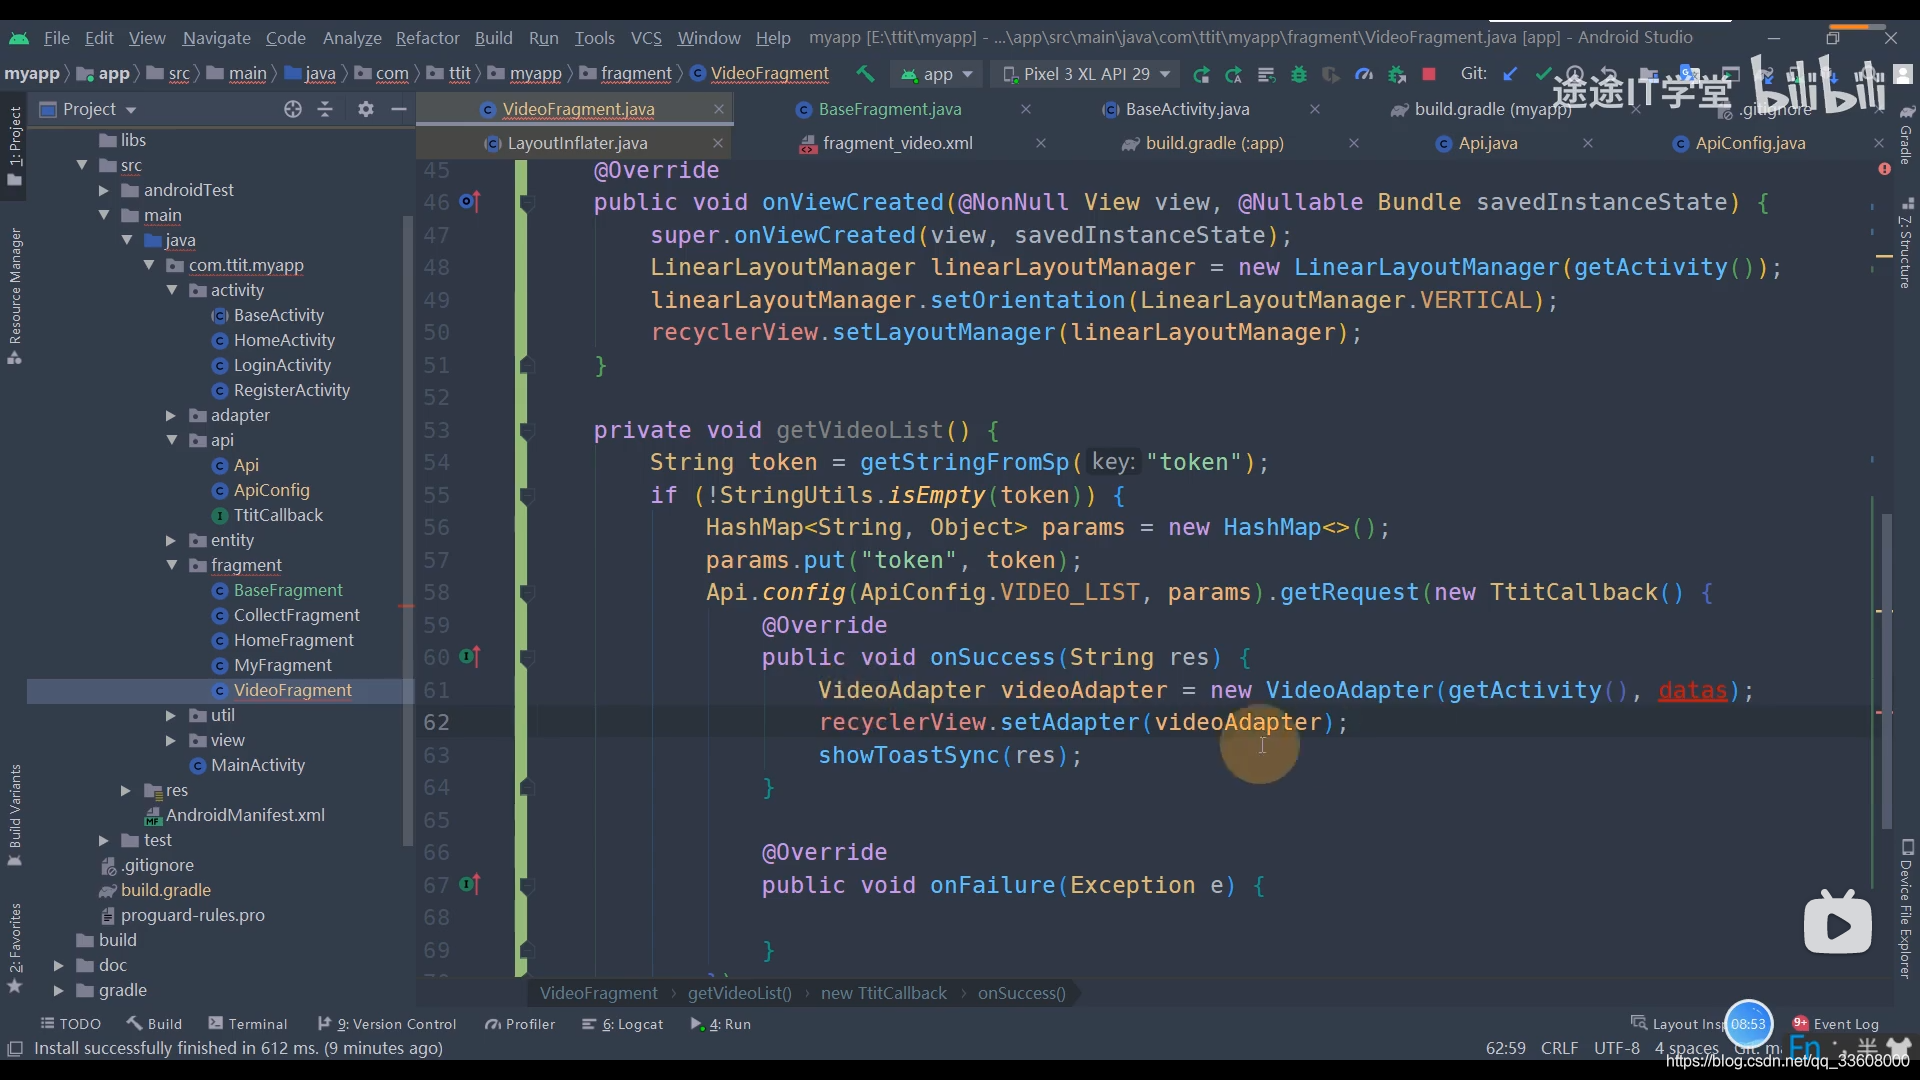This screenshot has height=1080, width=1920.
Task: Collapse the api package
Action: 171,440
